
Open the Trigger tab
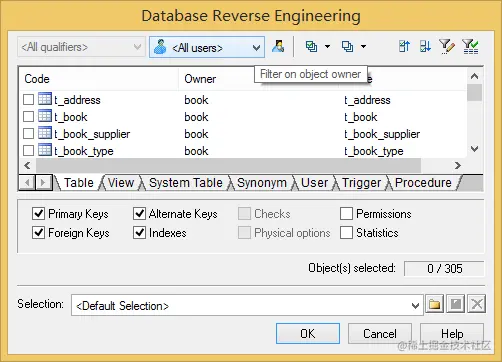tap(361, 183)
